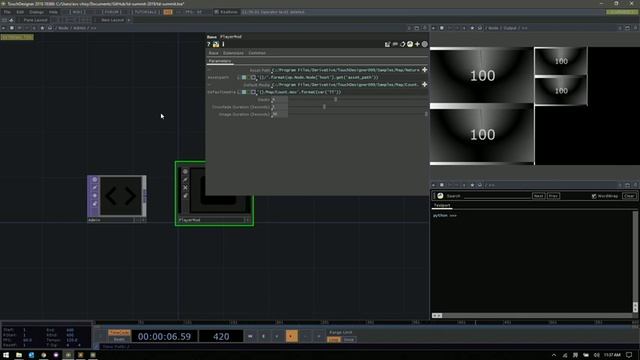Image resolution: width=640 pixels, height=360 pixels.
Task: Collapse the Default Media parameter expander
Action: 209,85
